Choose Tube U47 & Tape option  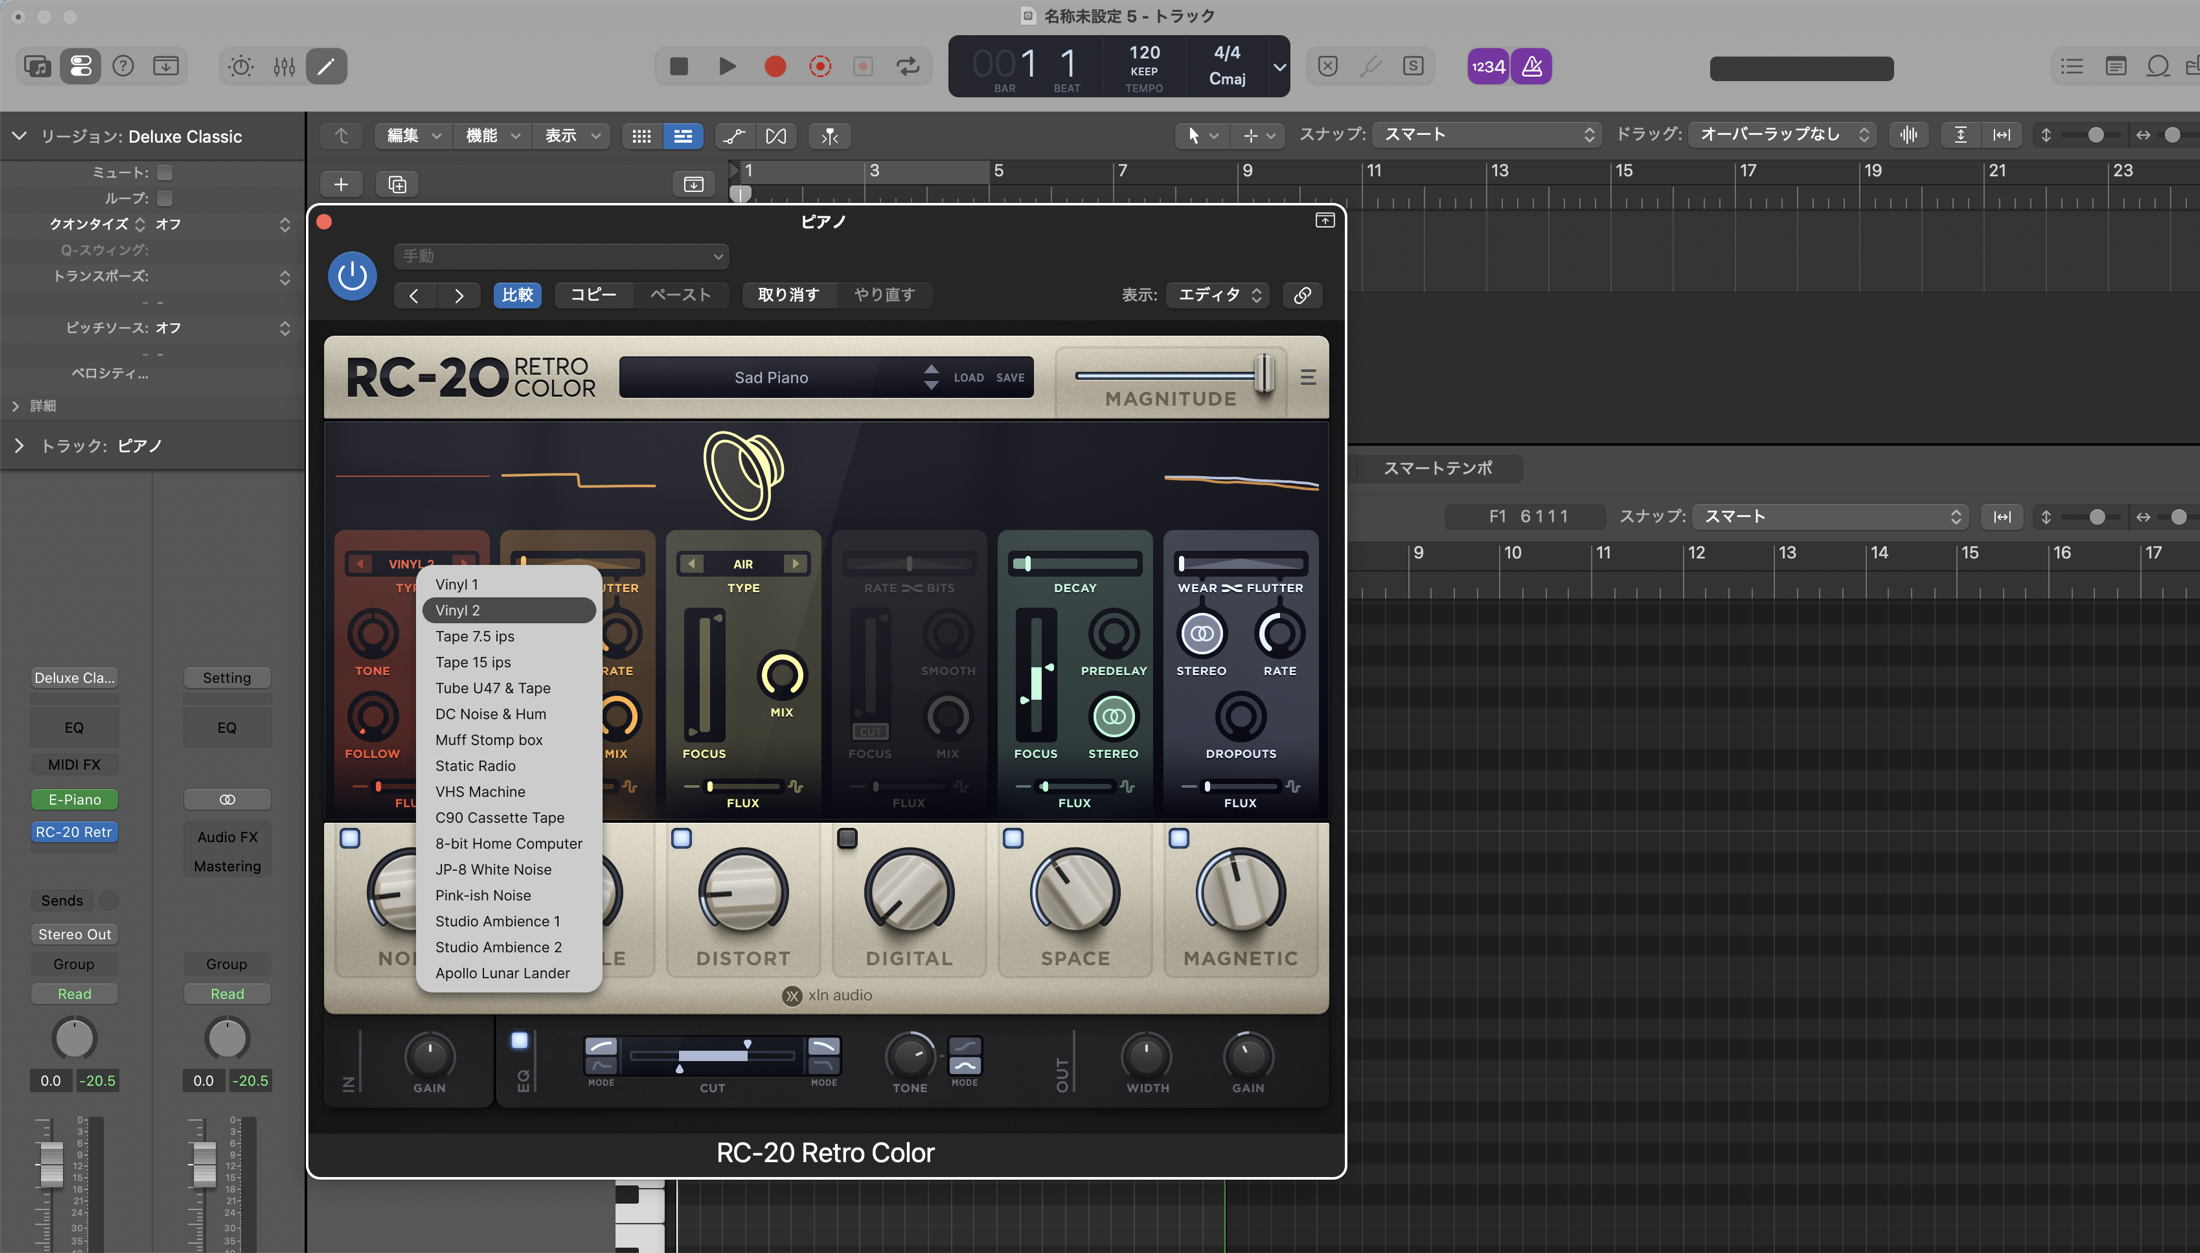[509, 688]
